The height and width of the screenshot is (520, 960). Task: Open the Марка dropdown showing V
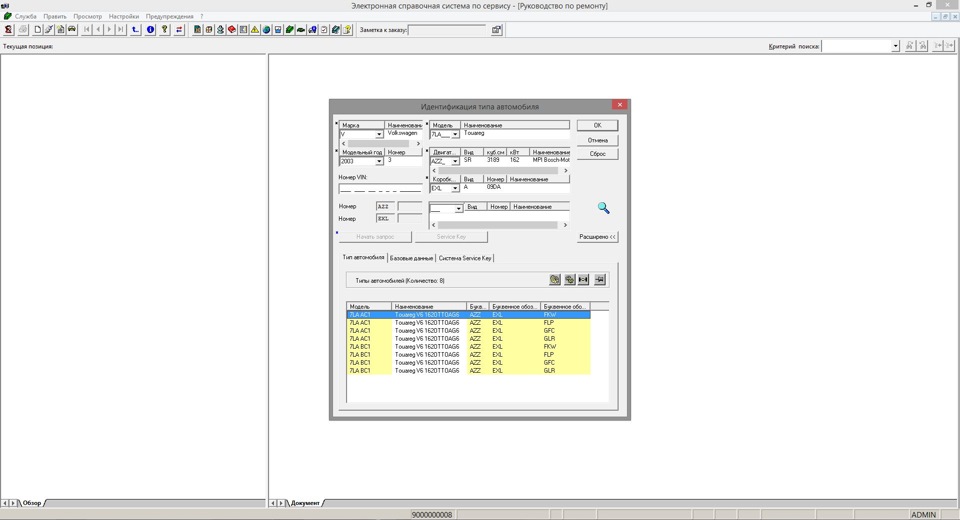379,134
